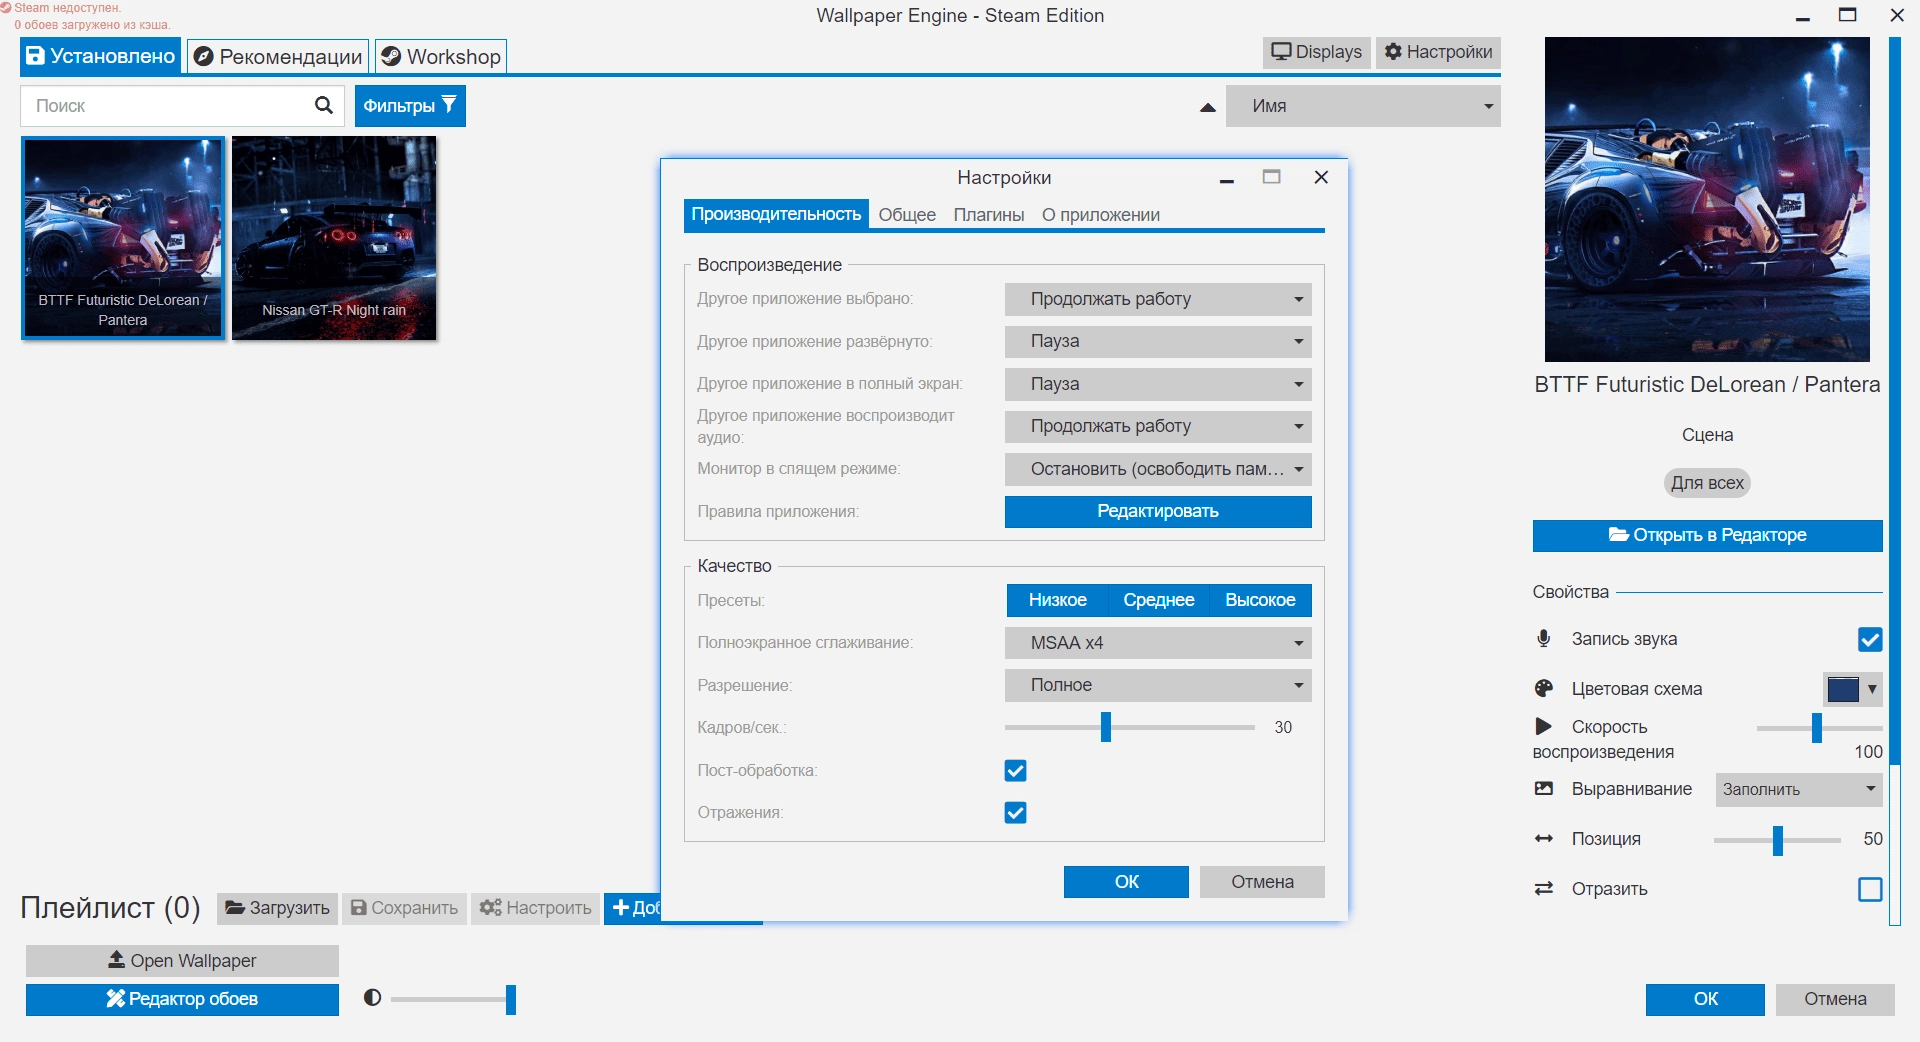Viewport: 1920px width, 1042px height.
Task: Click Отмена in Настройки dialog
Action: 1262,882
